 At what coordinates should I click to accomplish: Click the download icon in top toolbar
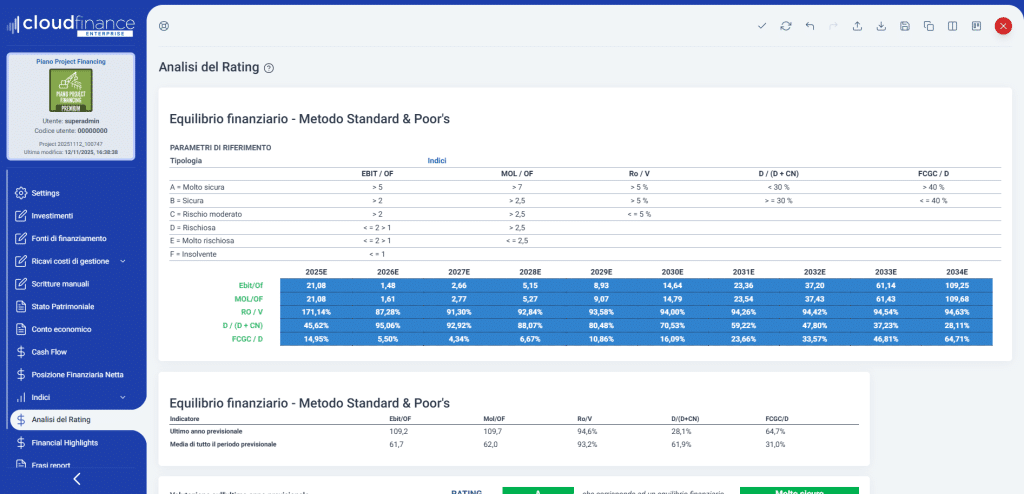[x=881, y=26]
